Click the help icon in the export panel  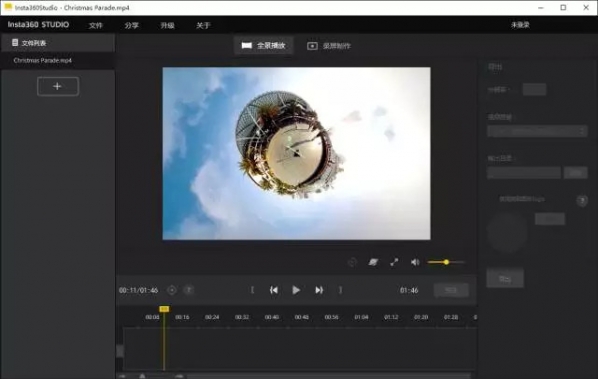(x=582, y=201)
